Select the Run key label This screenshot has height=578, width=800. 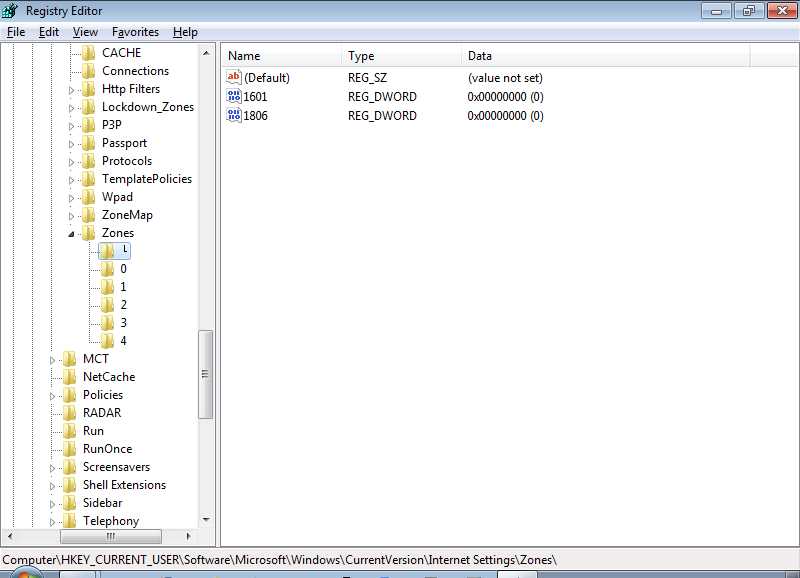pos(93,431)
